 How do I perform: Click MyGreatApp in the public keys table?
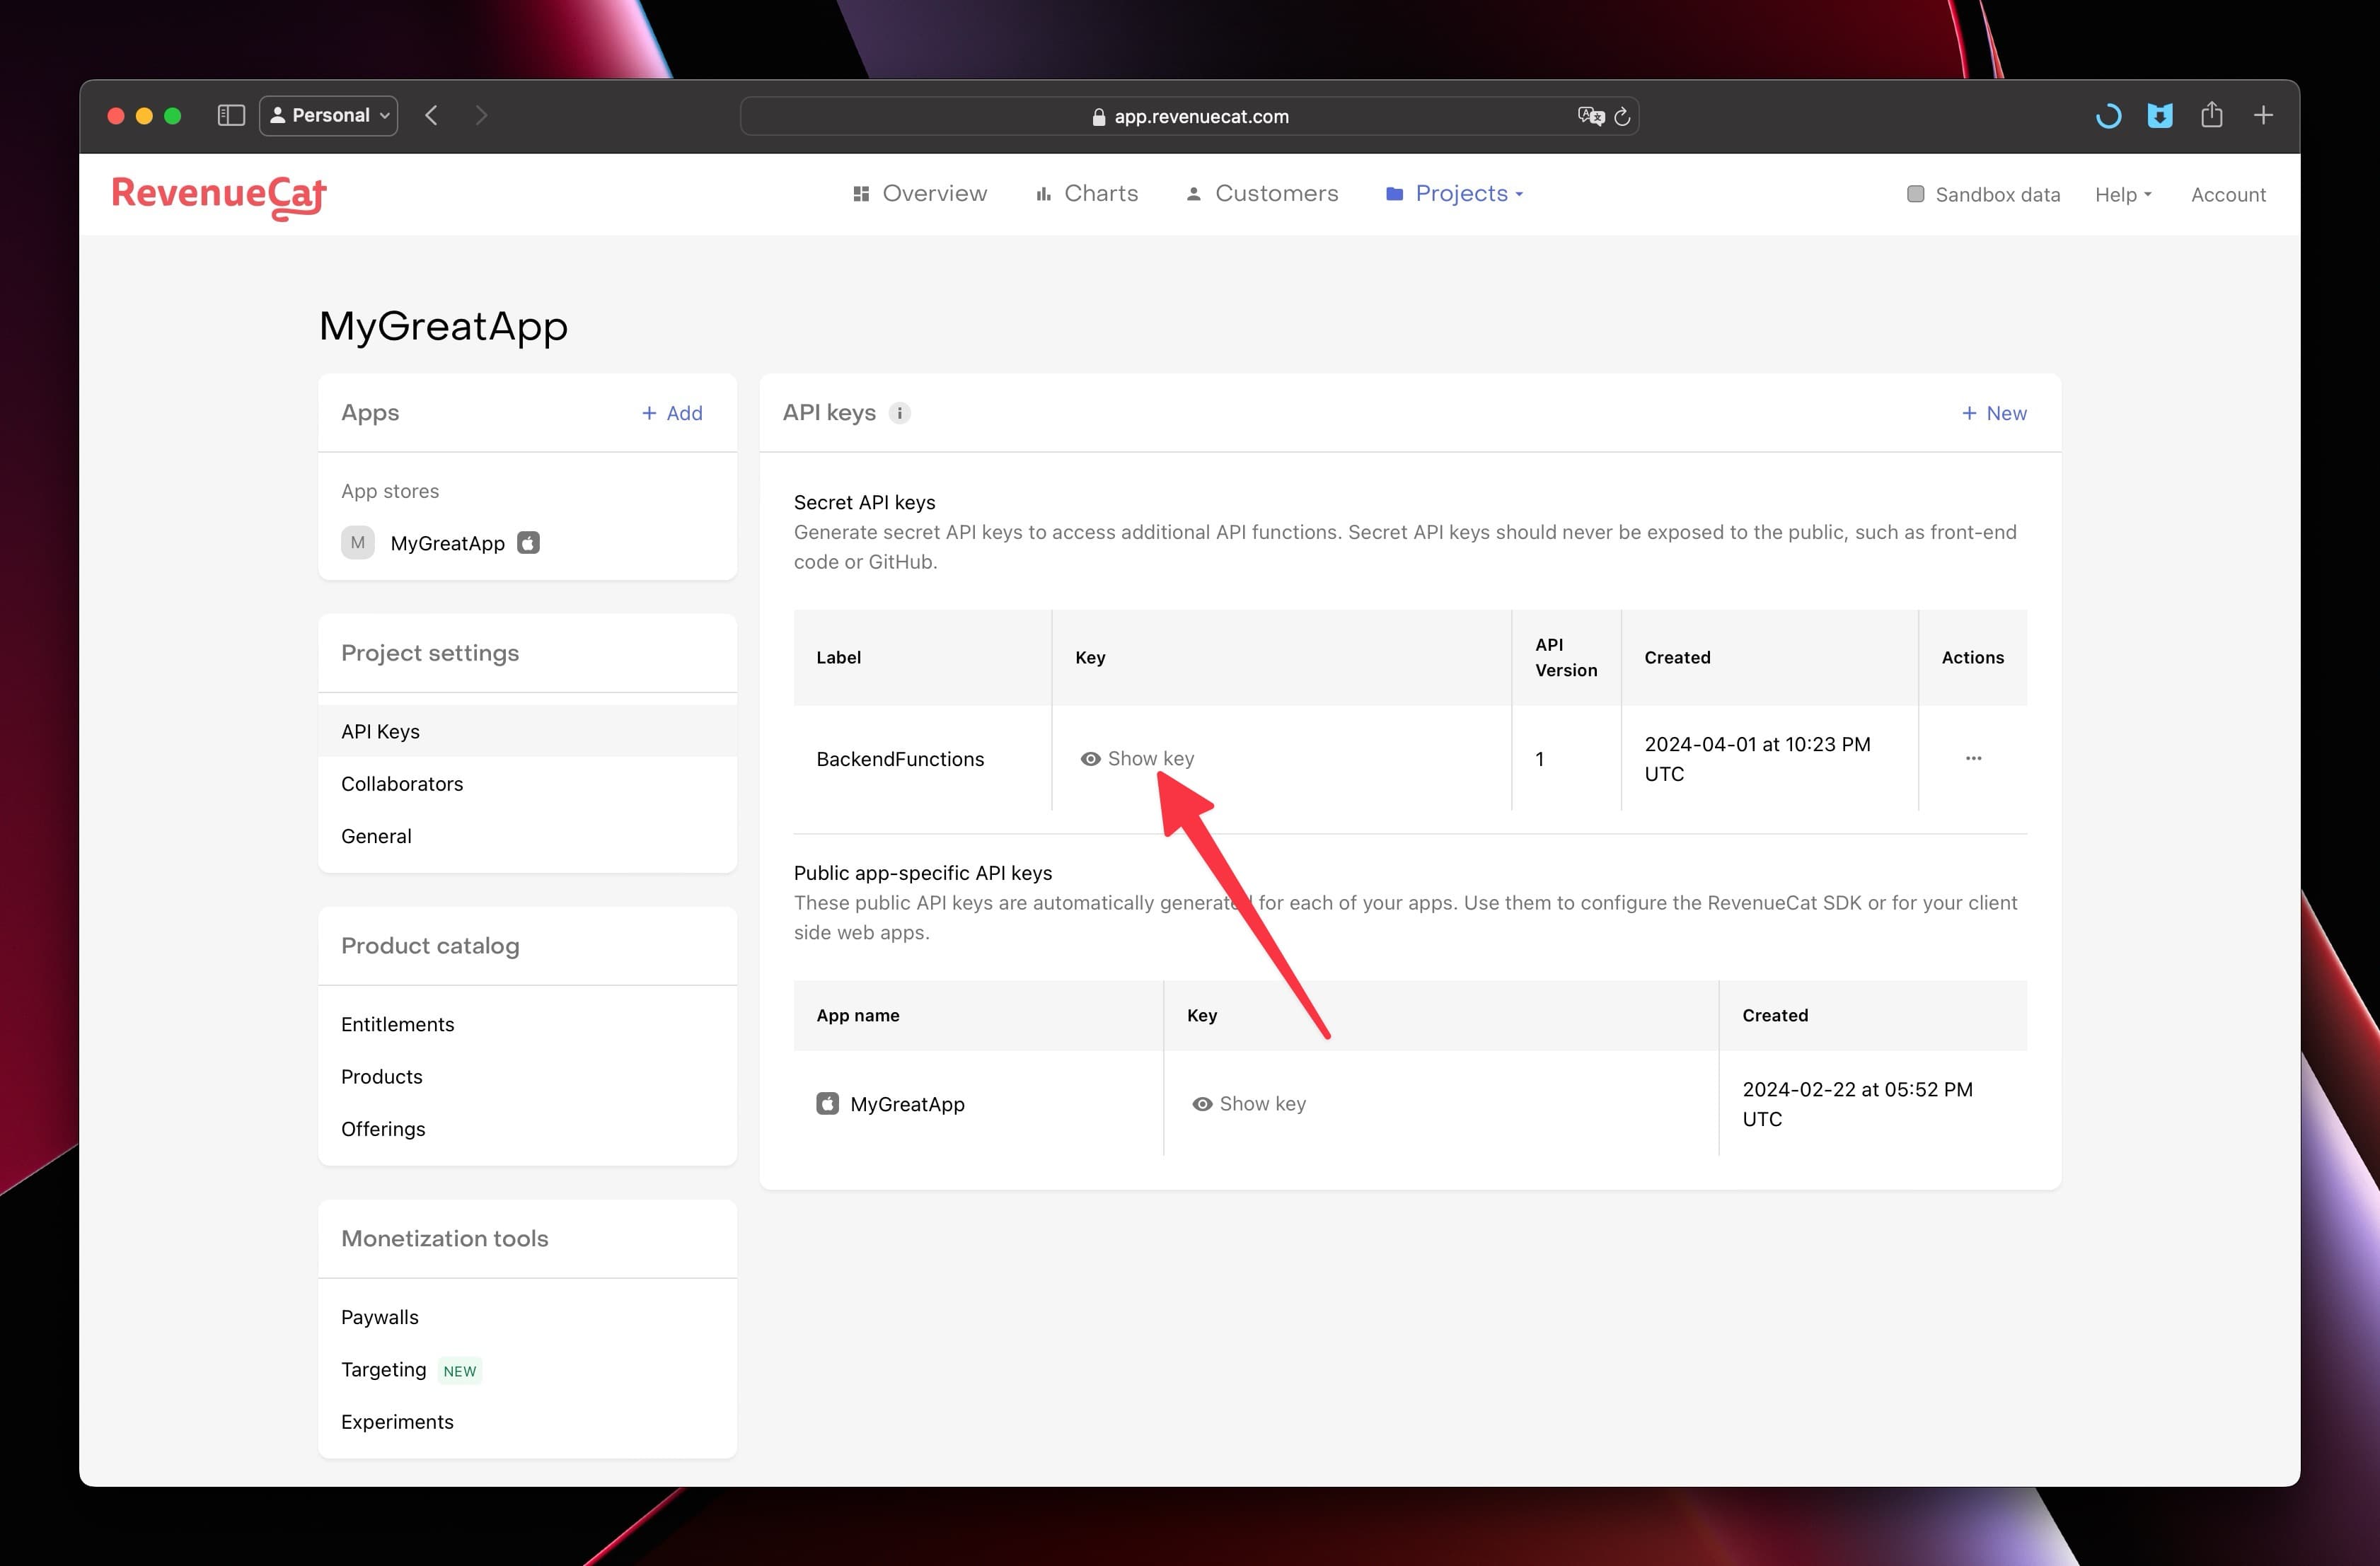pyautogui.click(x=907, y=1104)
